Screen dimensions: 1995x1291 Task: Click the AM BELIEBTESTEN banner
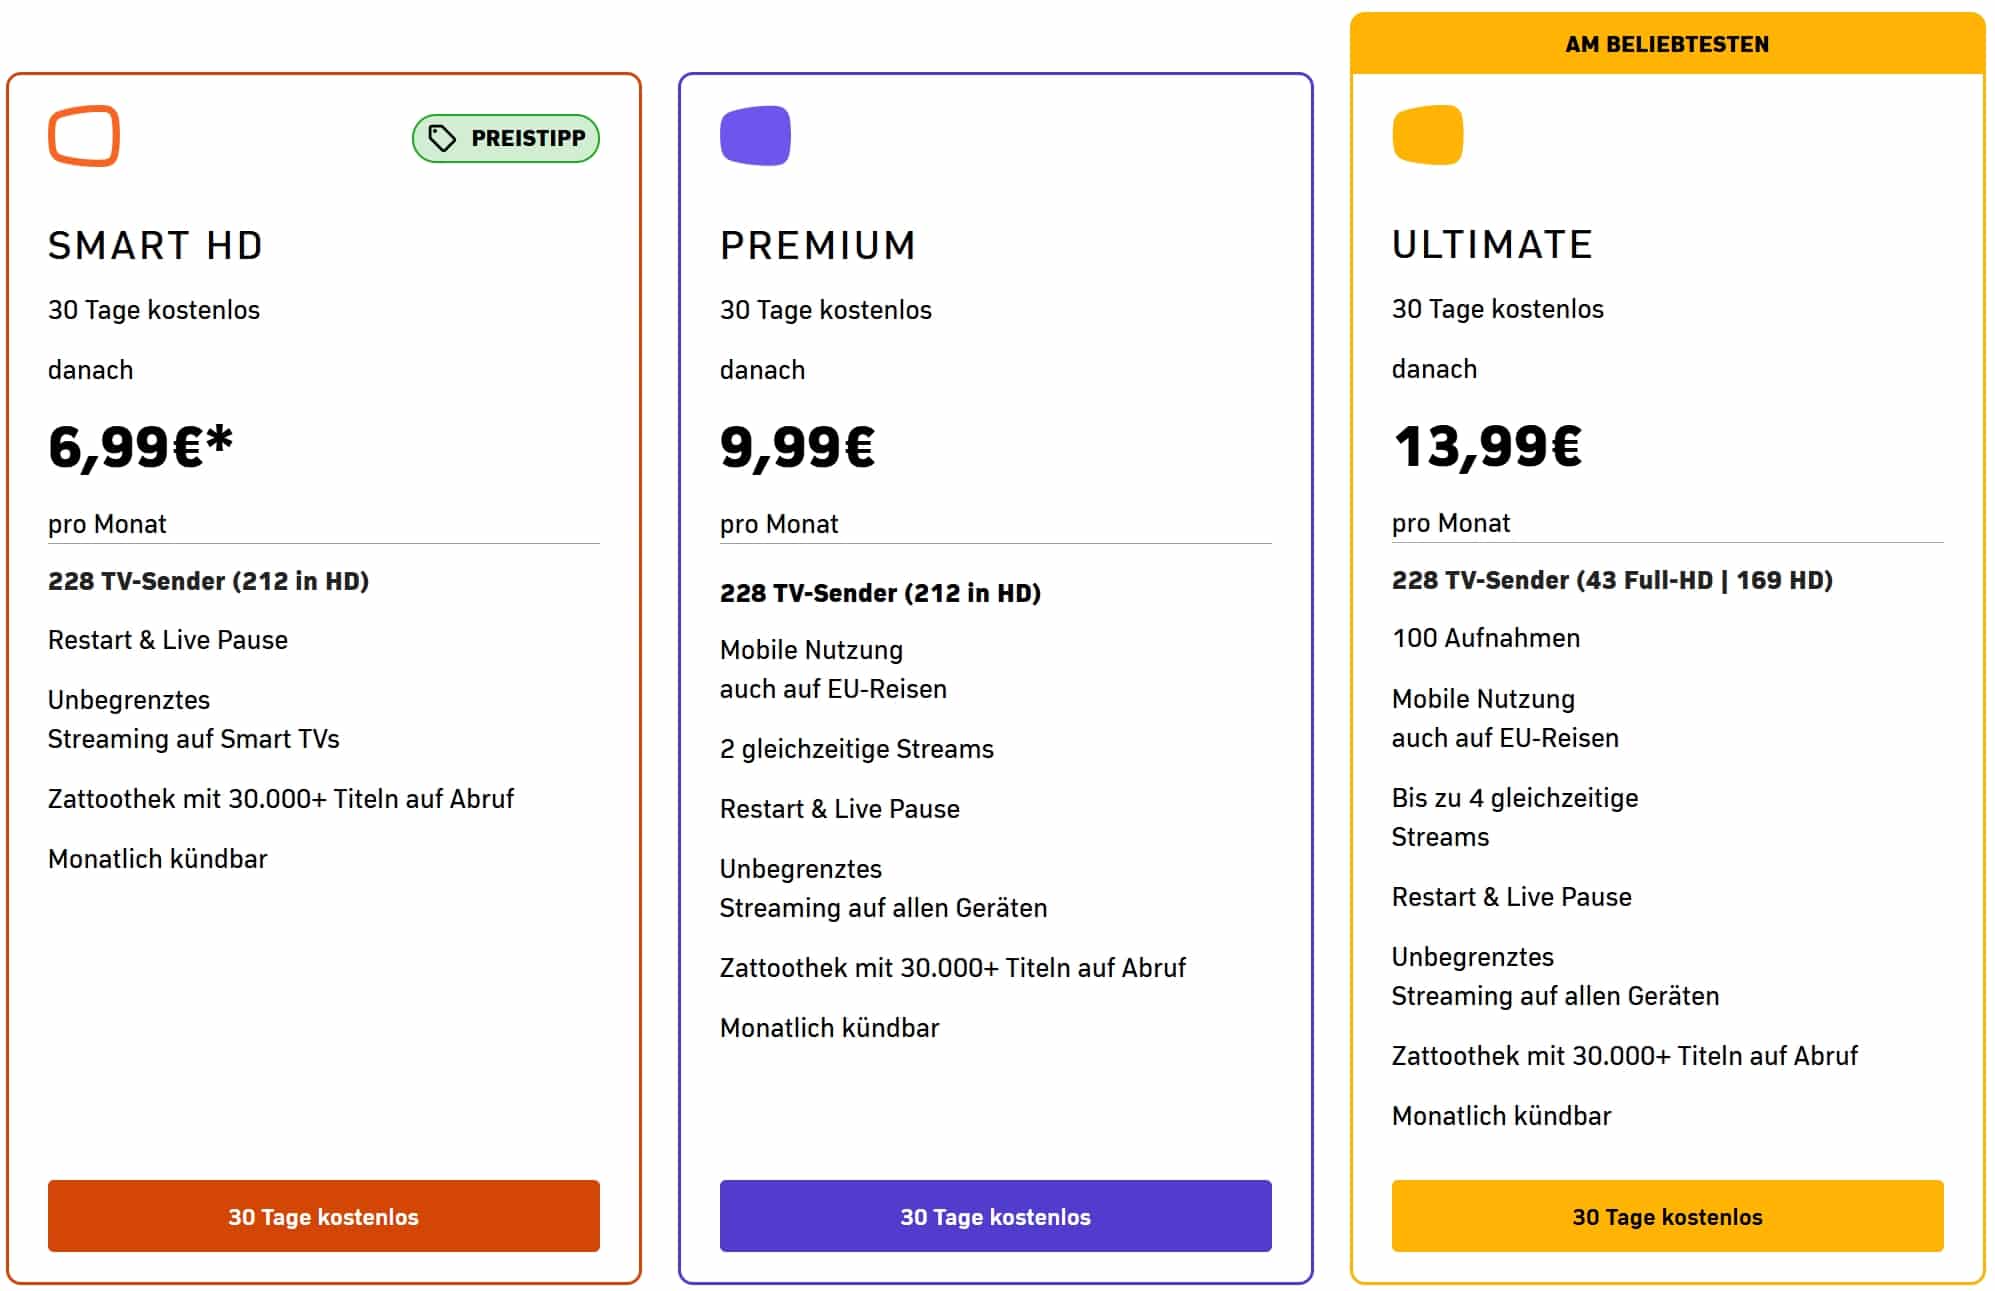pyautogui.click(x=1668, y=43)
